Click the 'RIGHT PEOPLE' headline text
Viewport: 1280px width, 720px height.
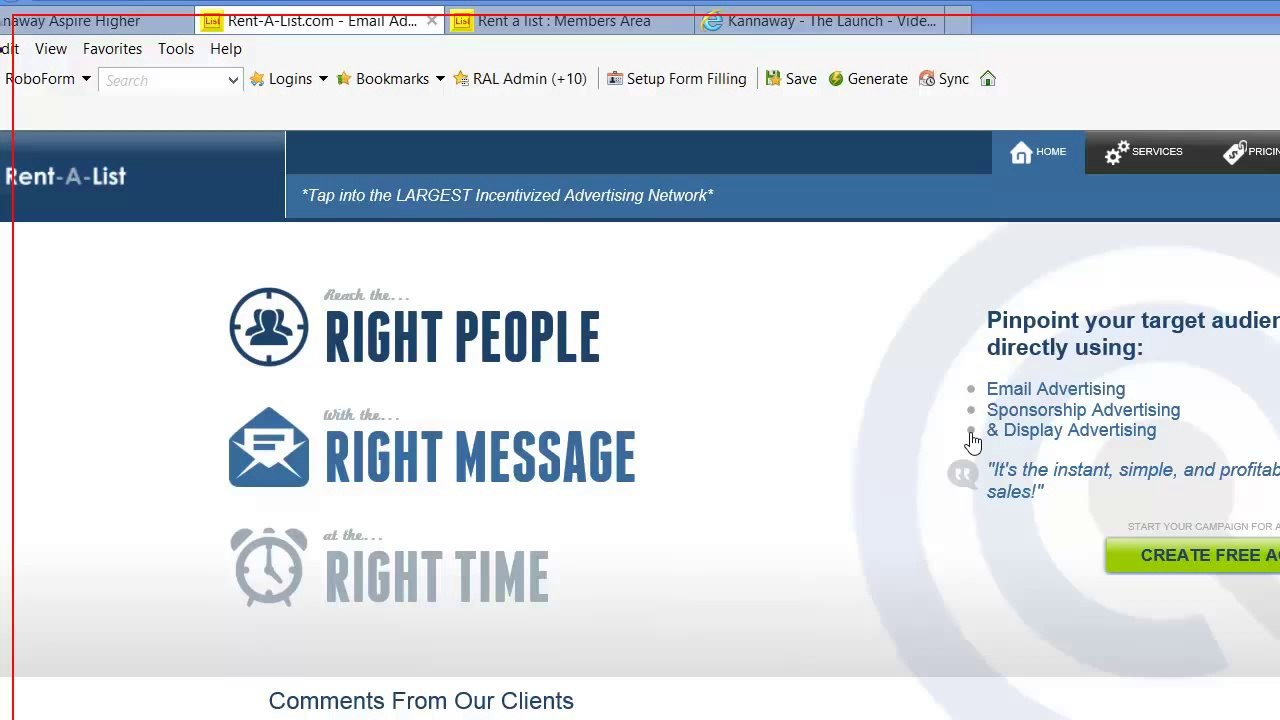click(462, 337)
